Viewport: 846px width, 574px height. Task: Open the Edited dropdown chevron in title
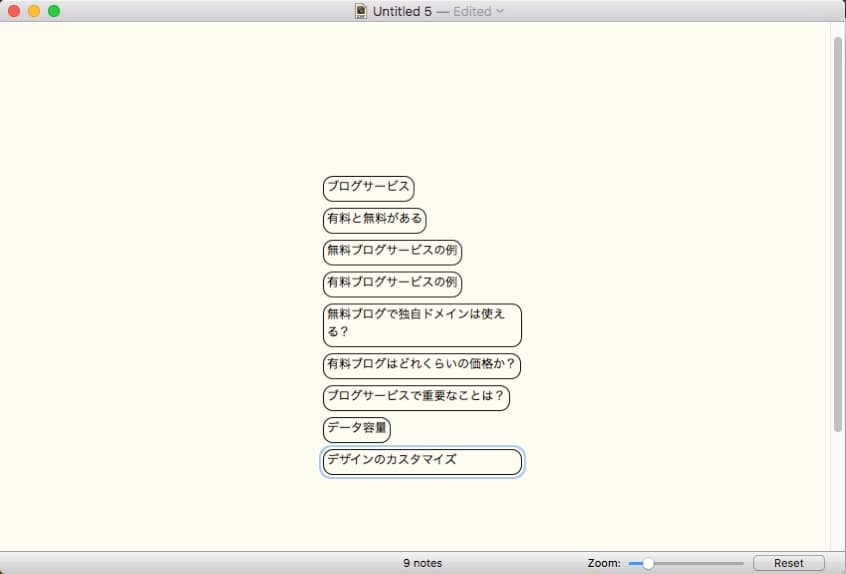500,11
